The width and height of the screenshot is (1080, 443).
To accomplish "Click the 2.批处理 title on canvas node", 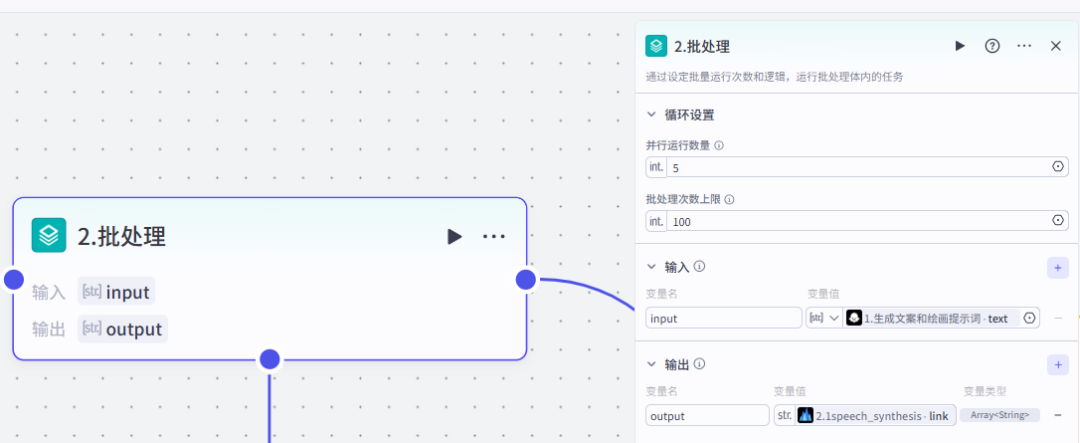I will 122,236.
